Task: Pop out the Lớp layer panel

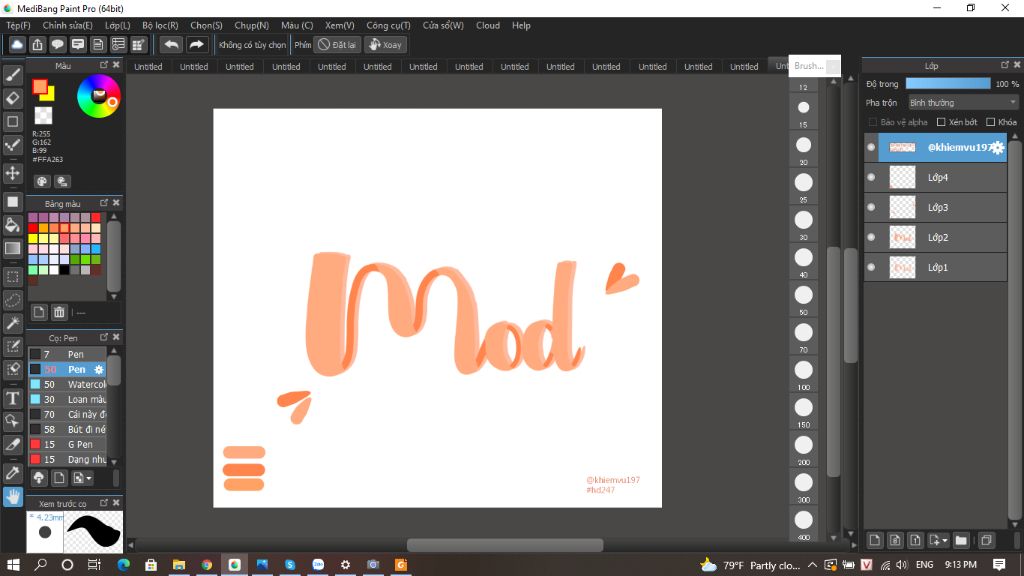Action: [x=1005, y=65]
